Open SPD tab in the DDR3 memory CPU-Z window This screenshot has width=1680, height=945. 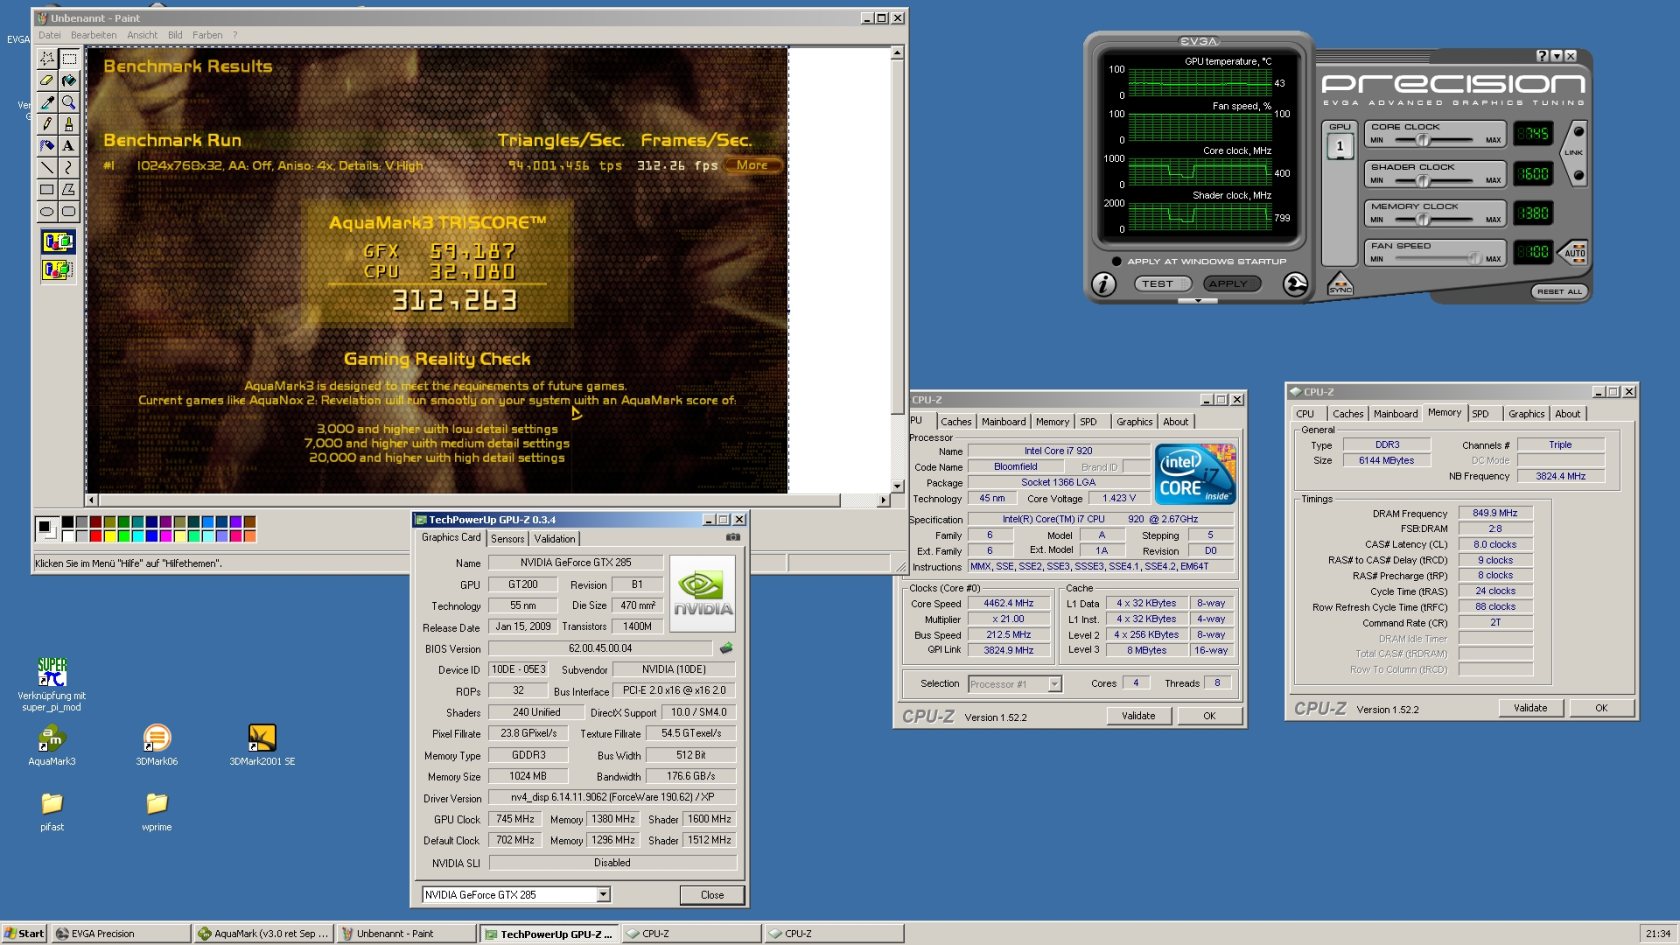coord(1480,414)
